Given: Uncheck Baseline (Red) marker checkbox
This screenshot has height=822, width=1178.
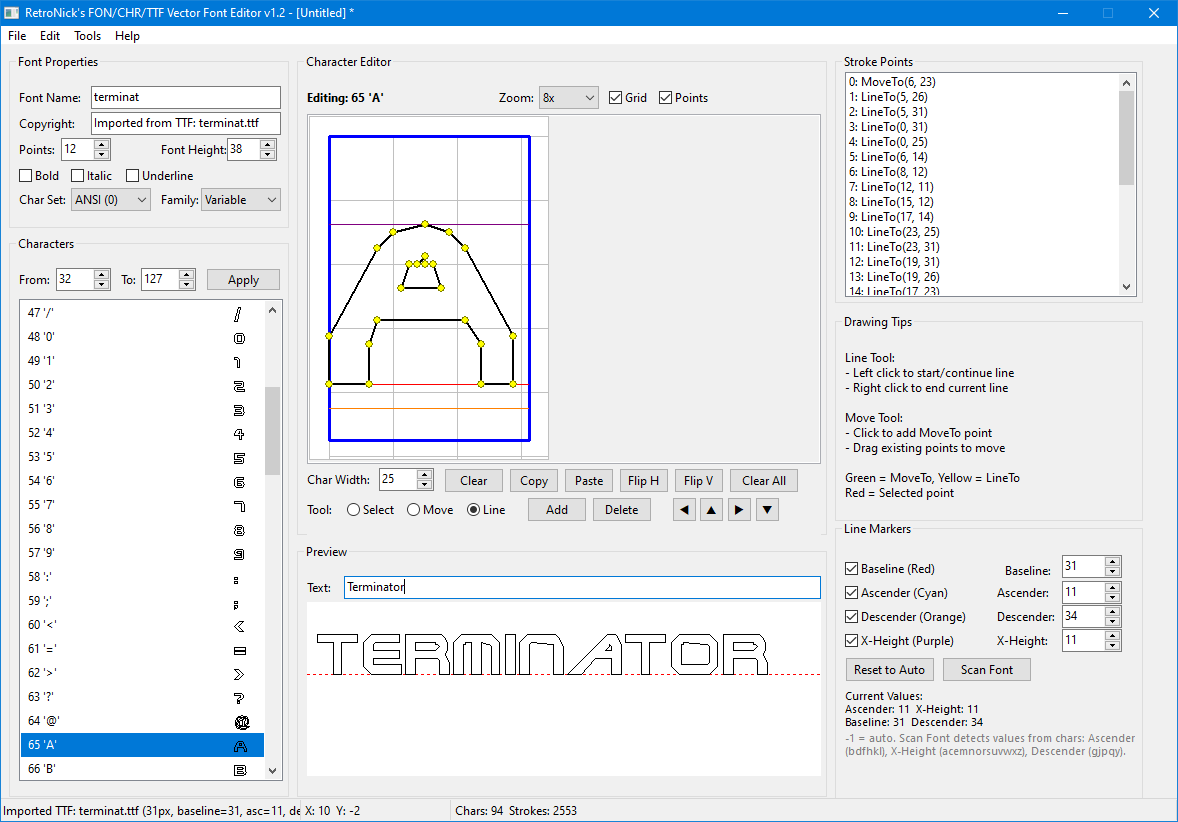Looking at the screenshot, I should pyautogui.click(x=851, y=569).
